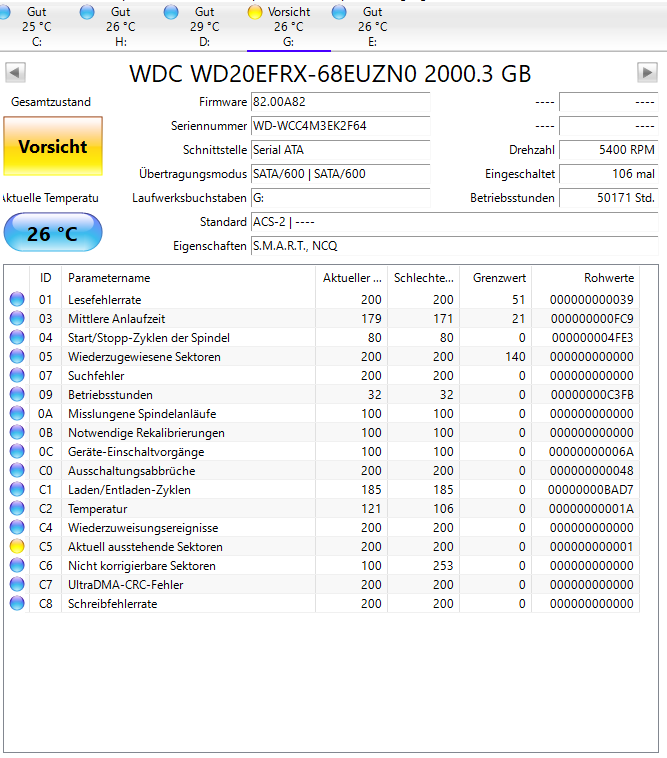This screenshot has width=667, height=758.
Task: Go to previous disk with left arrow
Action: [15, 73]
